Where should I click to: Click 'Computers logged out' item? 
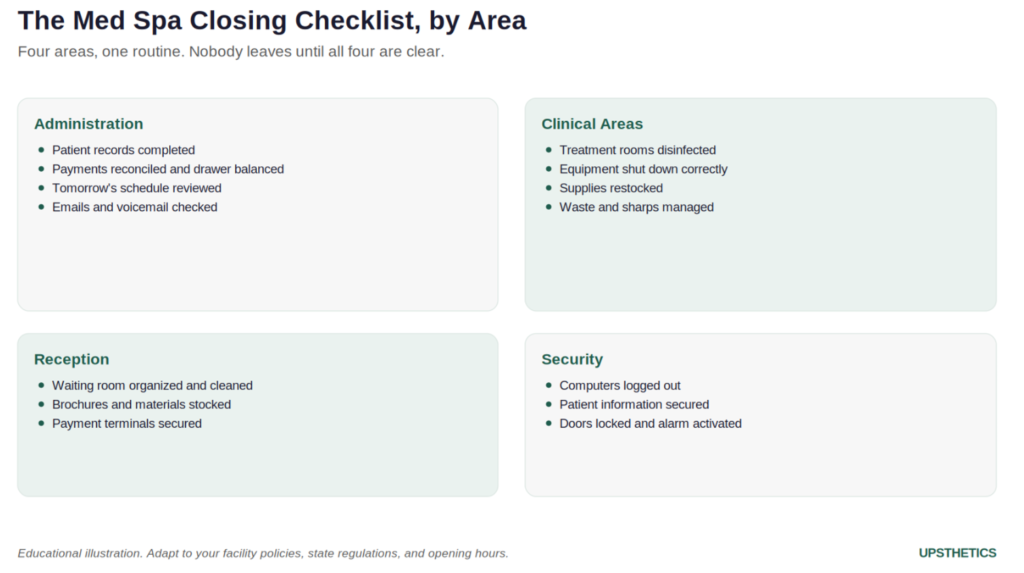(x=620, y=385)
